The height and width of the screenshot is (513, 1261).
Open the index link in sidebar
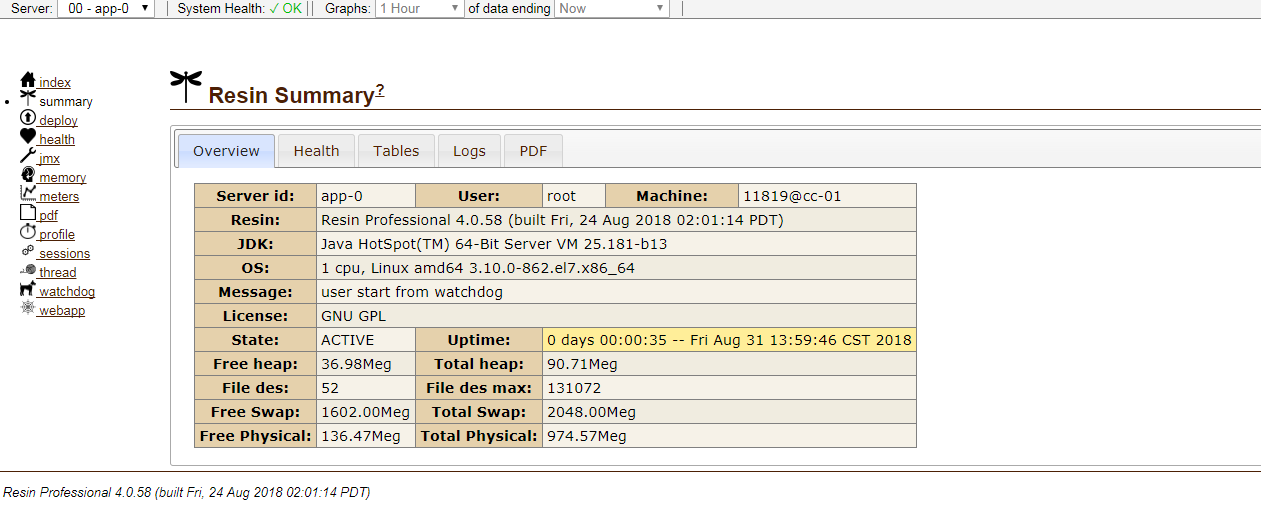pyautogui.click(x=55, y=83)
